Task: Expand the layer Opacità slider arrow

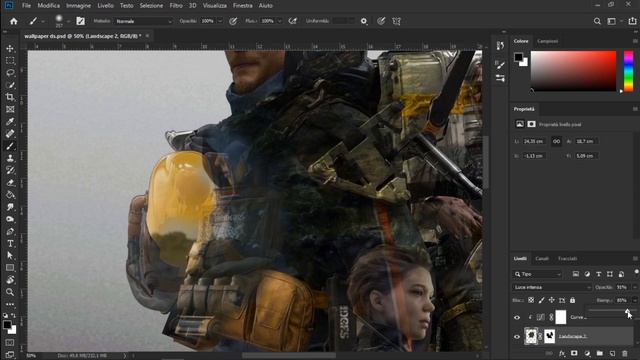Action: tap(635, 287)
